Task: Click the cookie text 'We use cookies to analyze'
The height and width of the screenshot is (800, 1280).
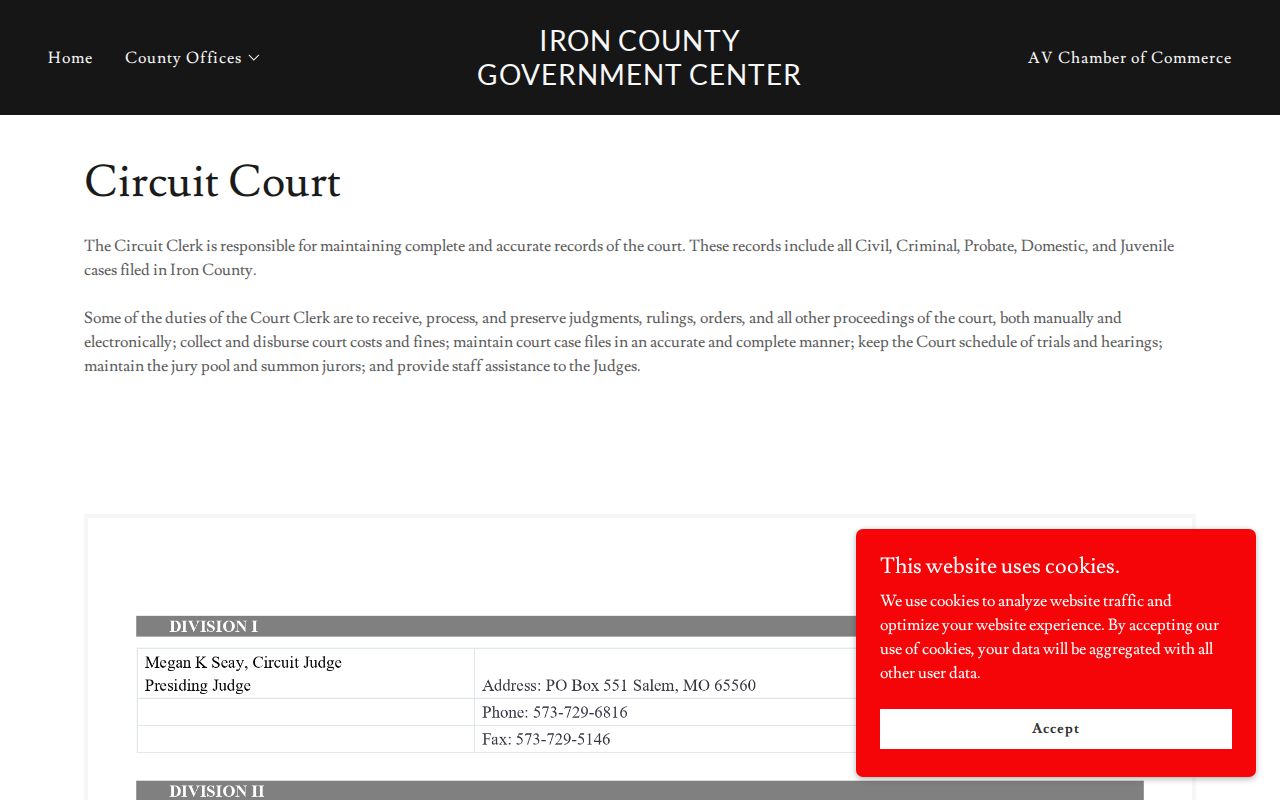Action: click(1050, 637)
